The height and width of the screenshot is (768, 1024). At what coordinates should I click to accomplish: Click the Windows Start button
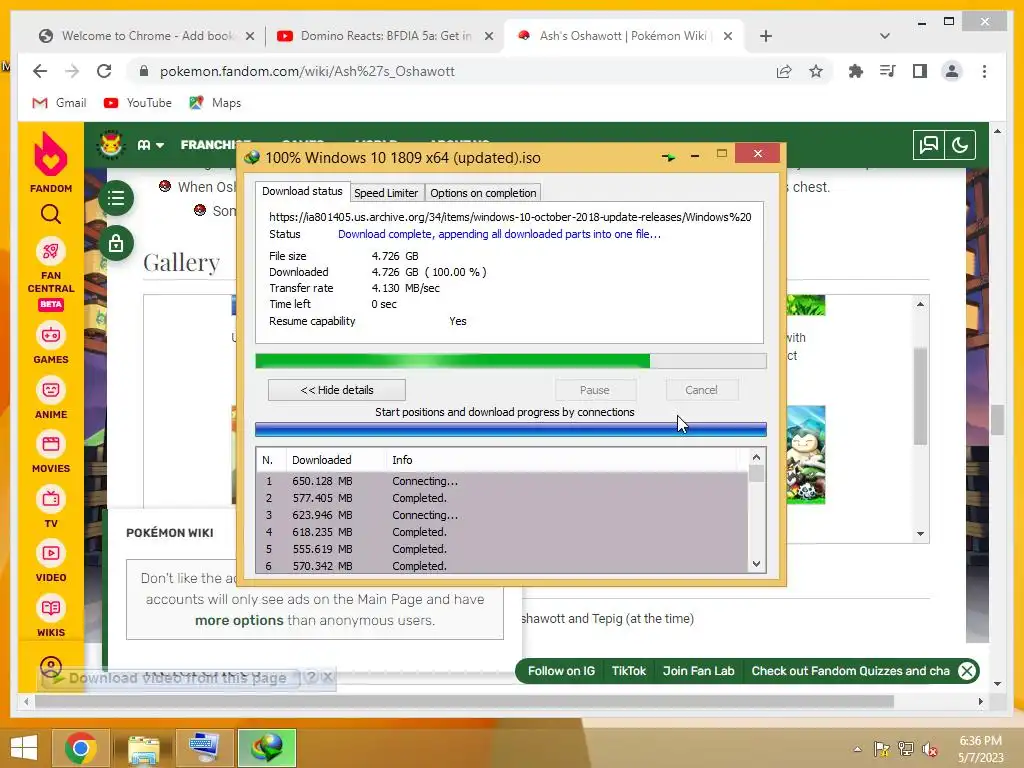[x=24, y=748]
